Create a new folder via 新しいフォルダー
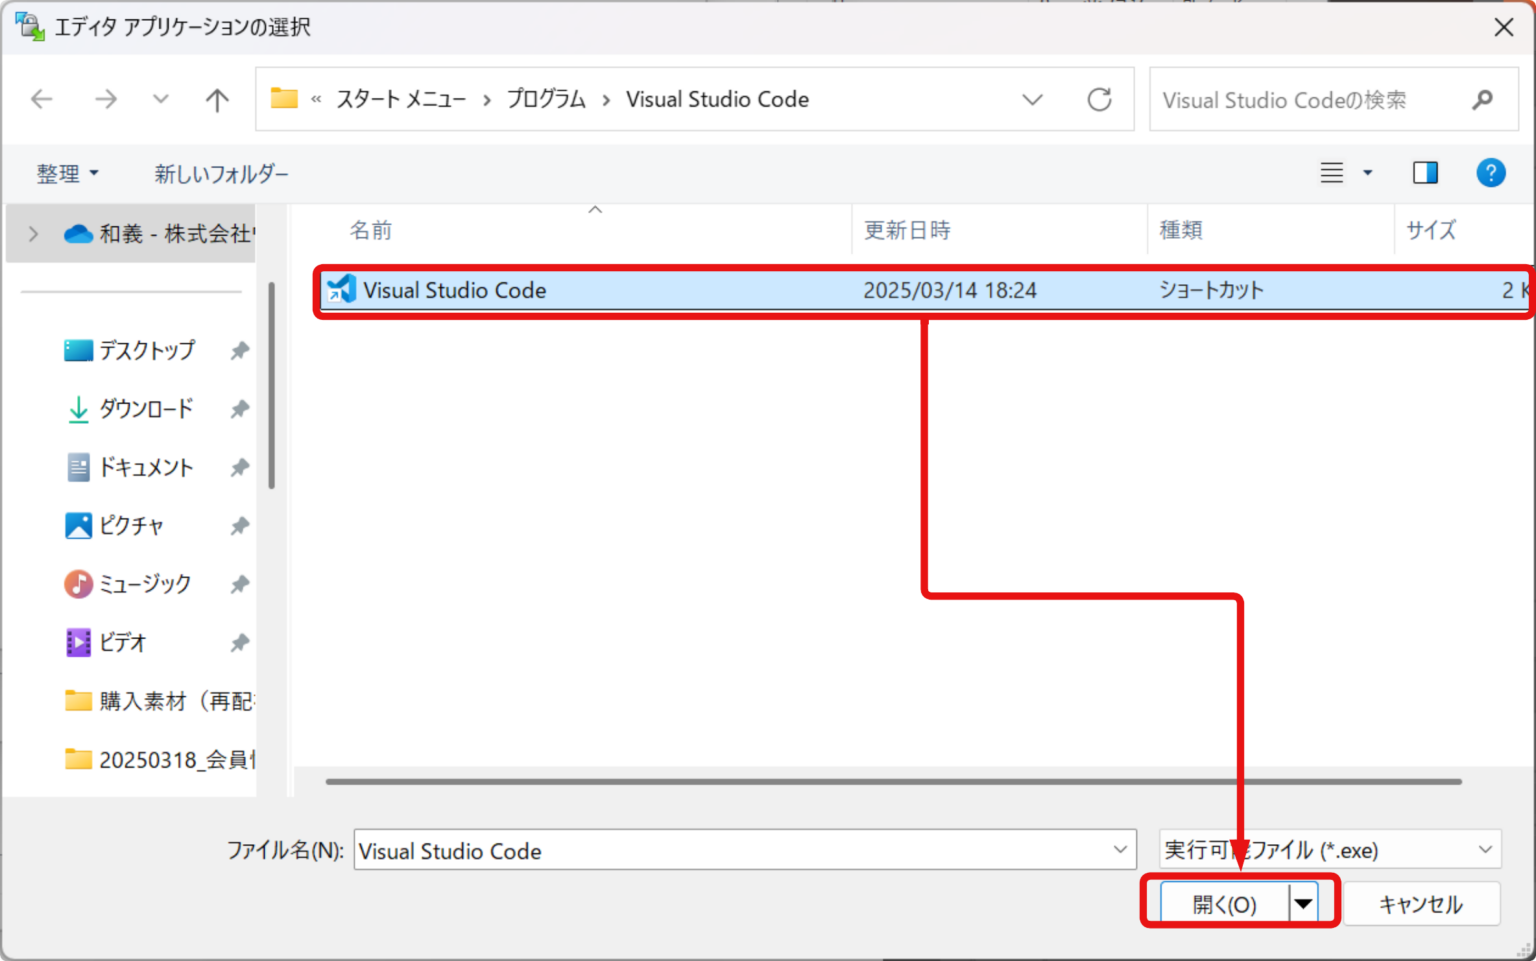Screen dimensions: 1536x961 pyautogui.click(x=221, y=172)
